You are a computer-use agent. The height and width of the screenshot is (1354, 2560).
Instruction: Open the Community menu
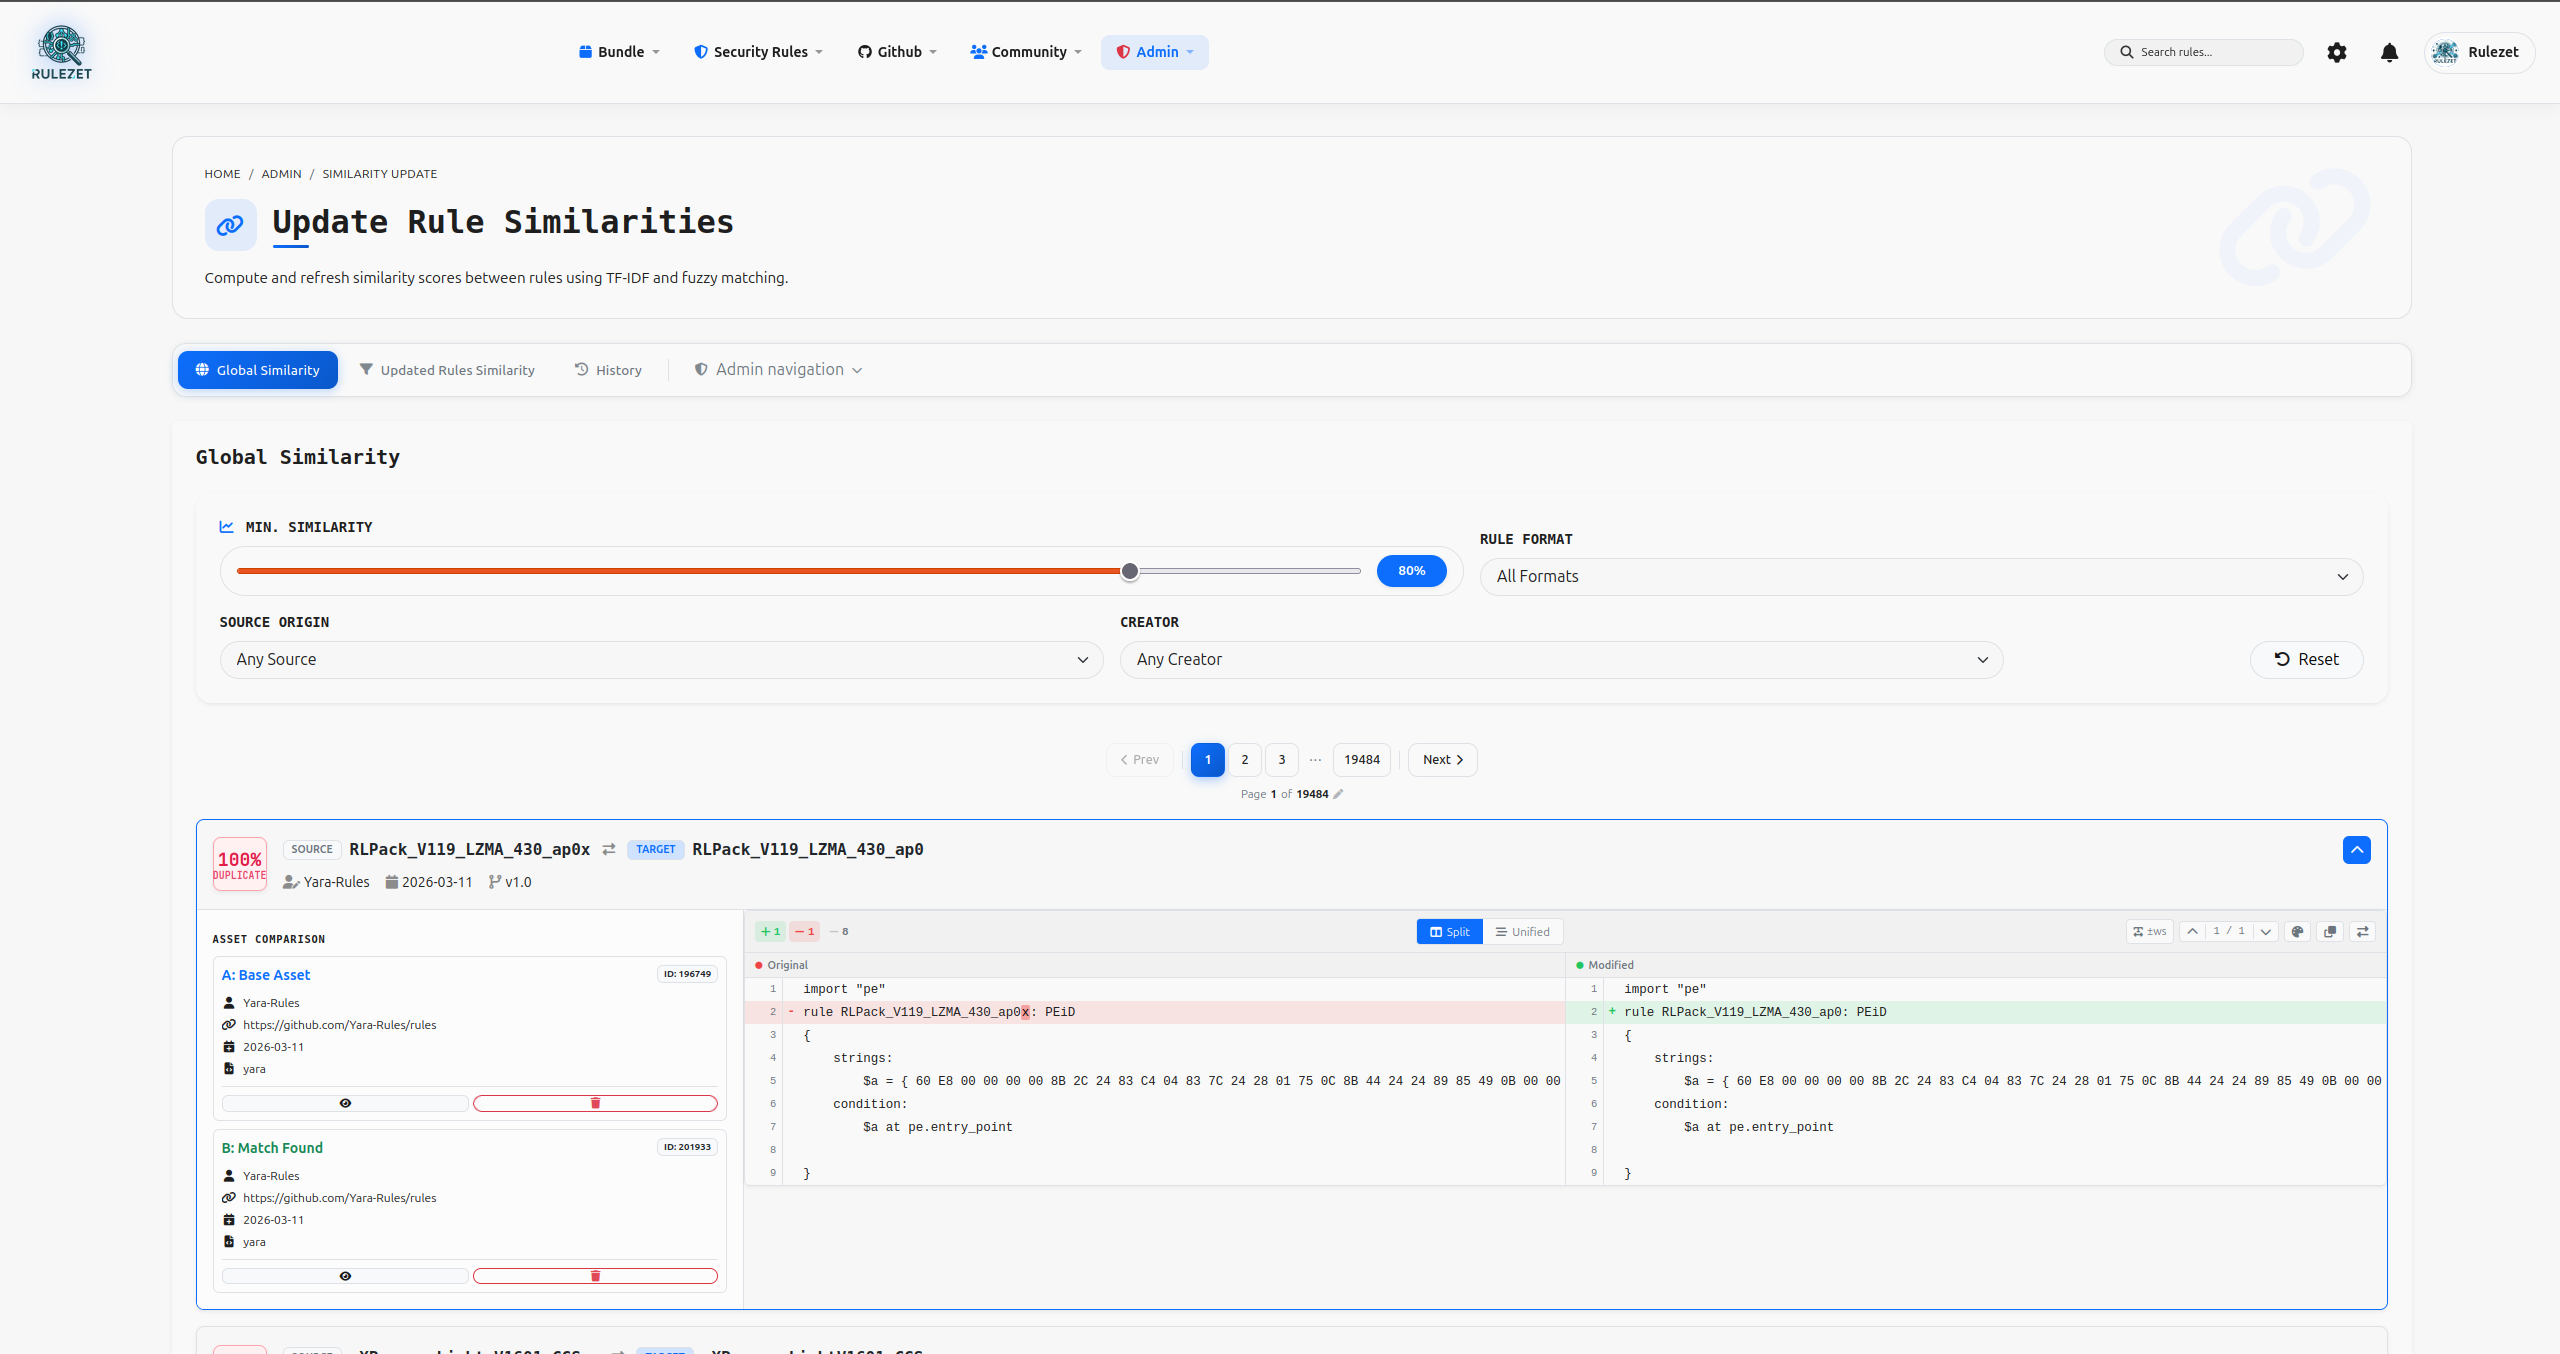pyautogui.click(x=1026, y=52)
